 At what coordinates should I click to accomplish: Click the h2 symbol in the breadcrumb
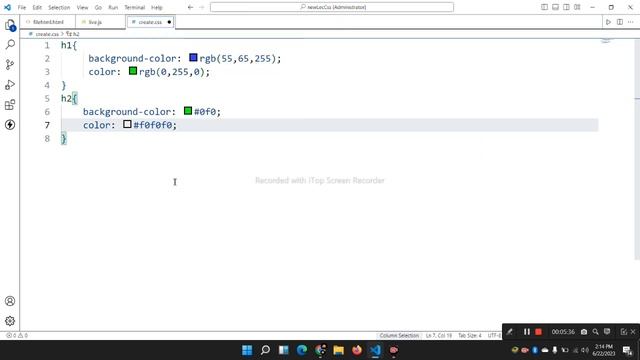click(76, 34)
